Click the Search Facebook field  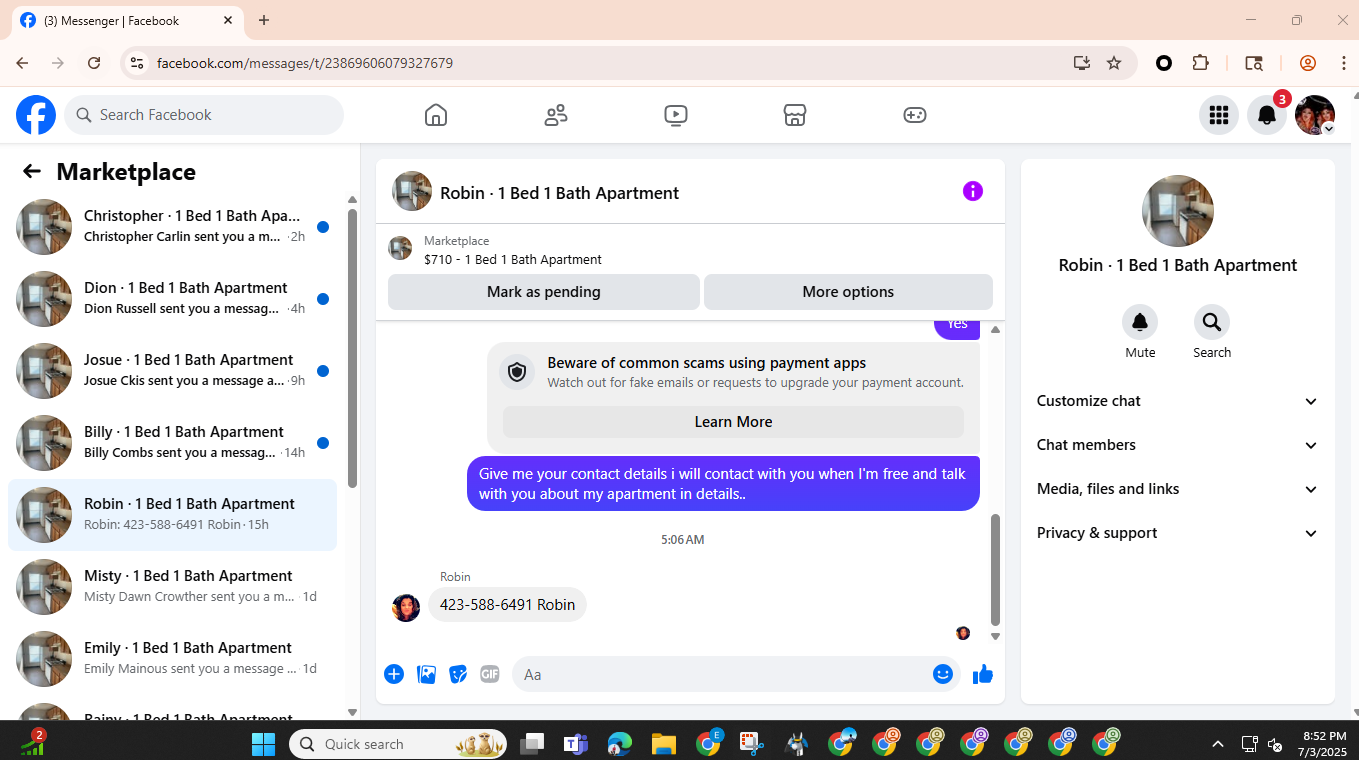(x=204, y=115)
